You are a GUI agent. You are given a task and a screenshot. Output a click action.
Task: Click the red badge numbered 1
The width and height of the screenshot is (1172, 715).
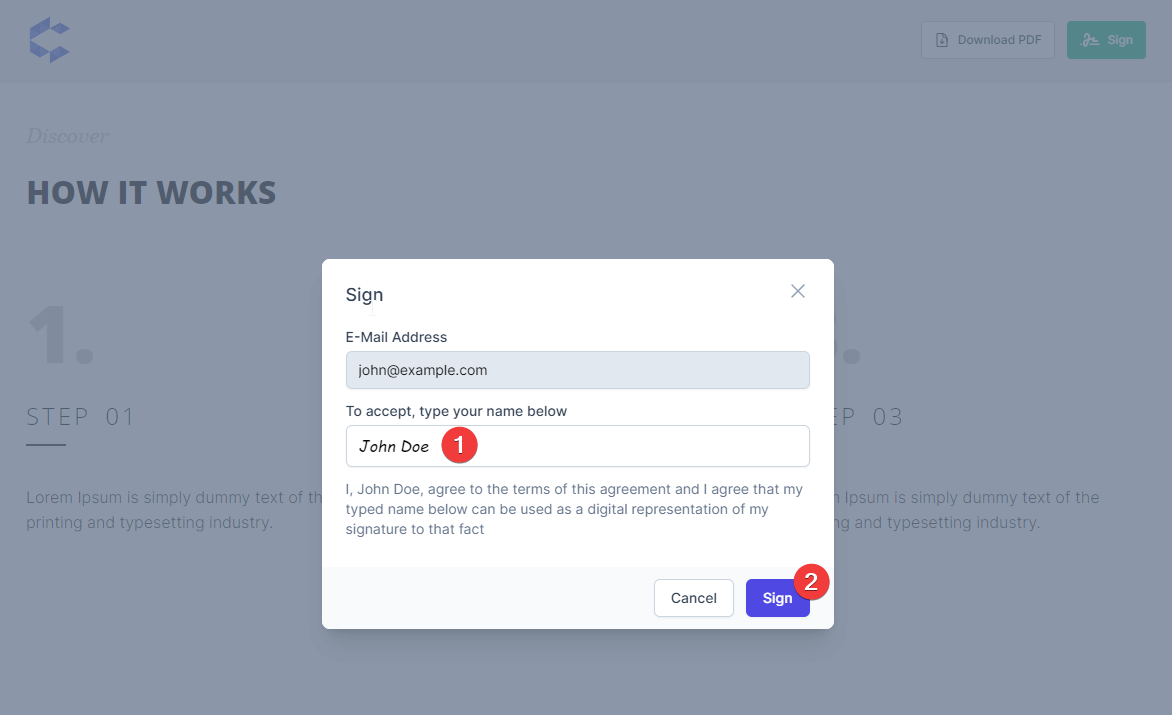coord(459,445)
